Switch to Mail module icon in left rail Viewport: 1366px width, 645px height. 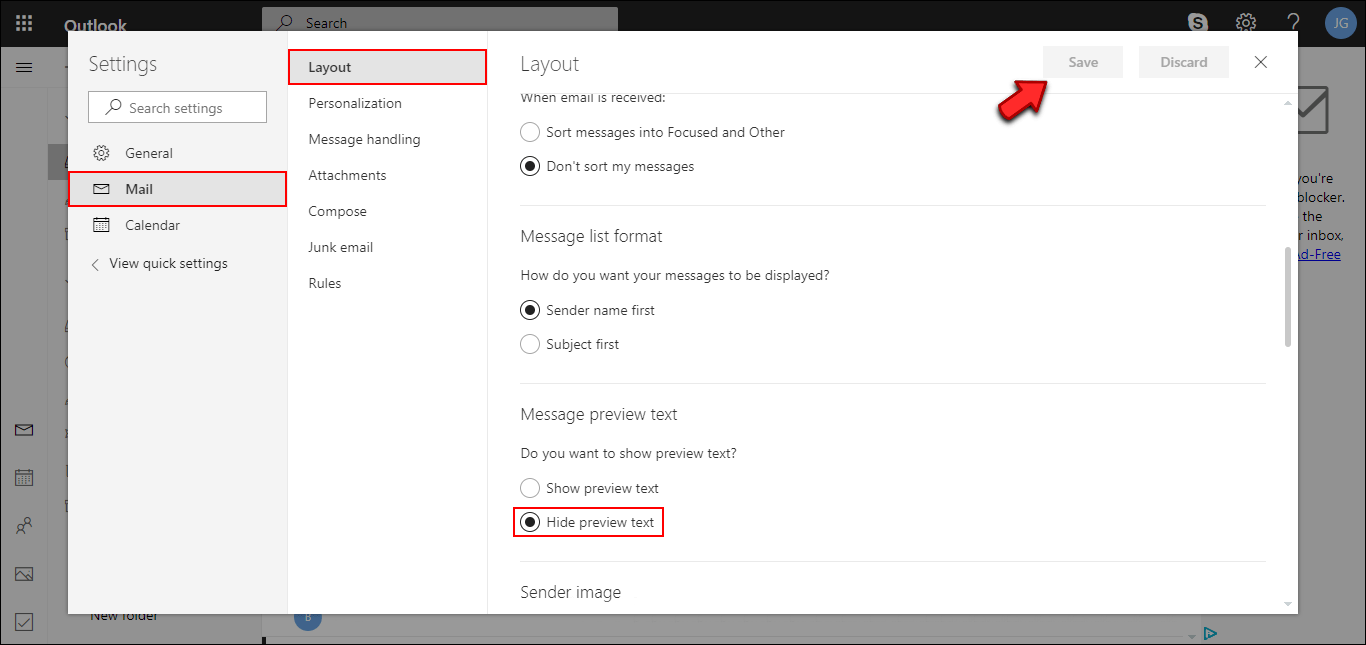coord(24,430)
